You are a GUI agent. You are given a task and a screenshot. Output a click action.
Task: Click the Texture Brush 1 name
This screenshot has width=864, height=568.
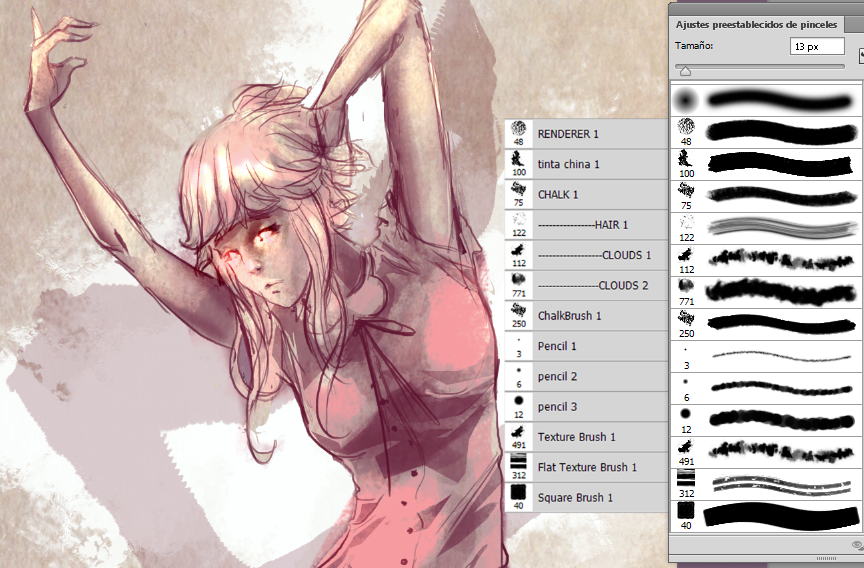[576, 437]
